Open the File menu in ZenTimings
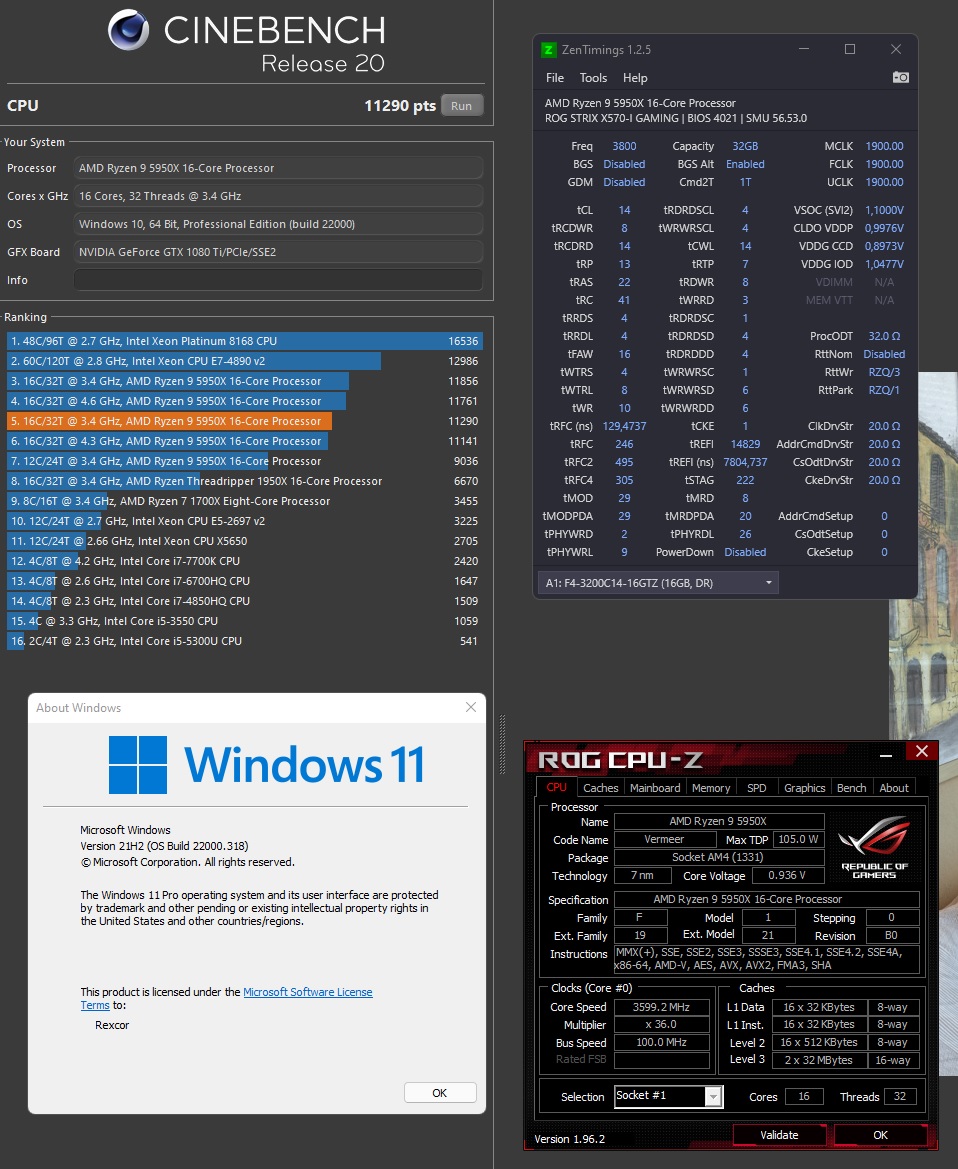Image resolution: width=958 pixels, height=1169 pixels. coord(555,78)
